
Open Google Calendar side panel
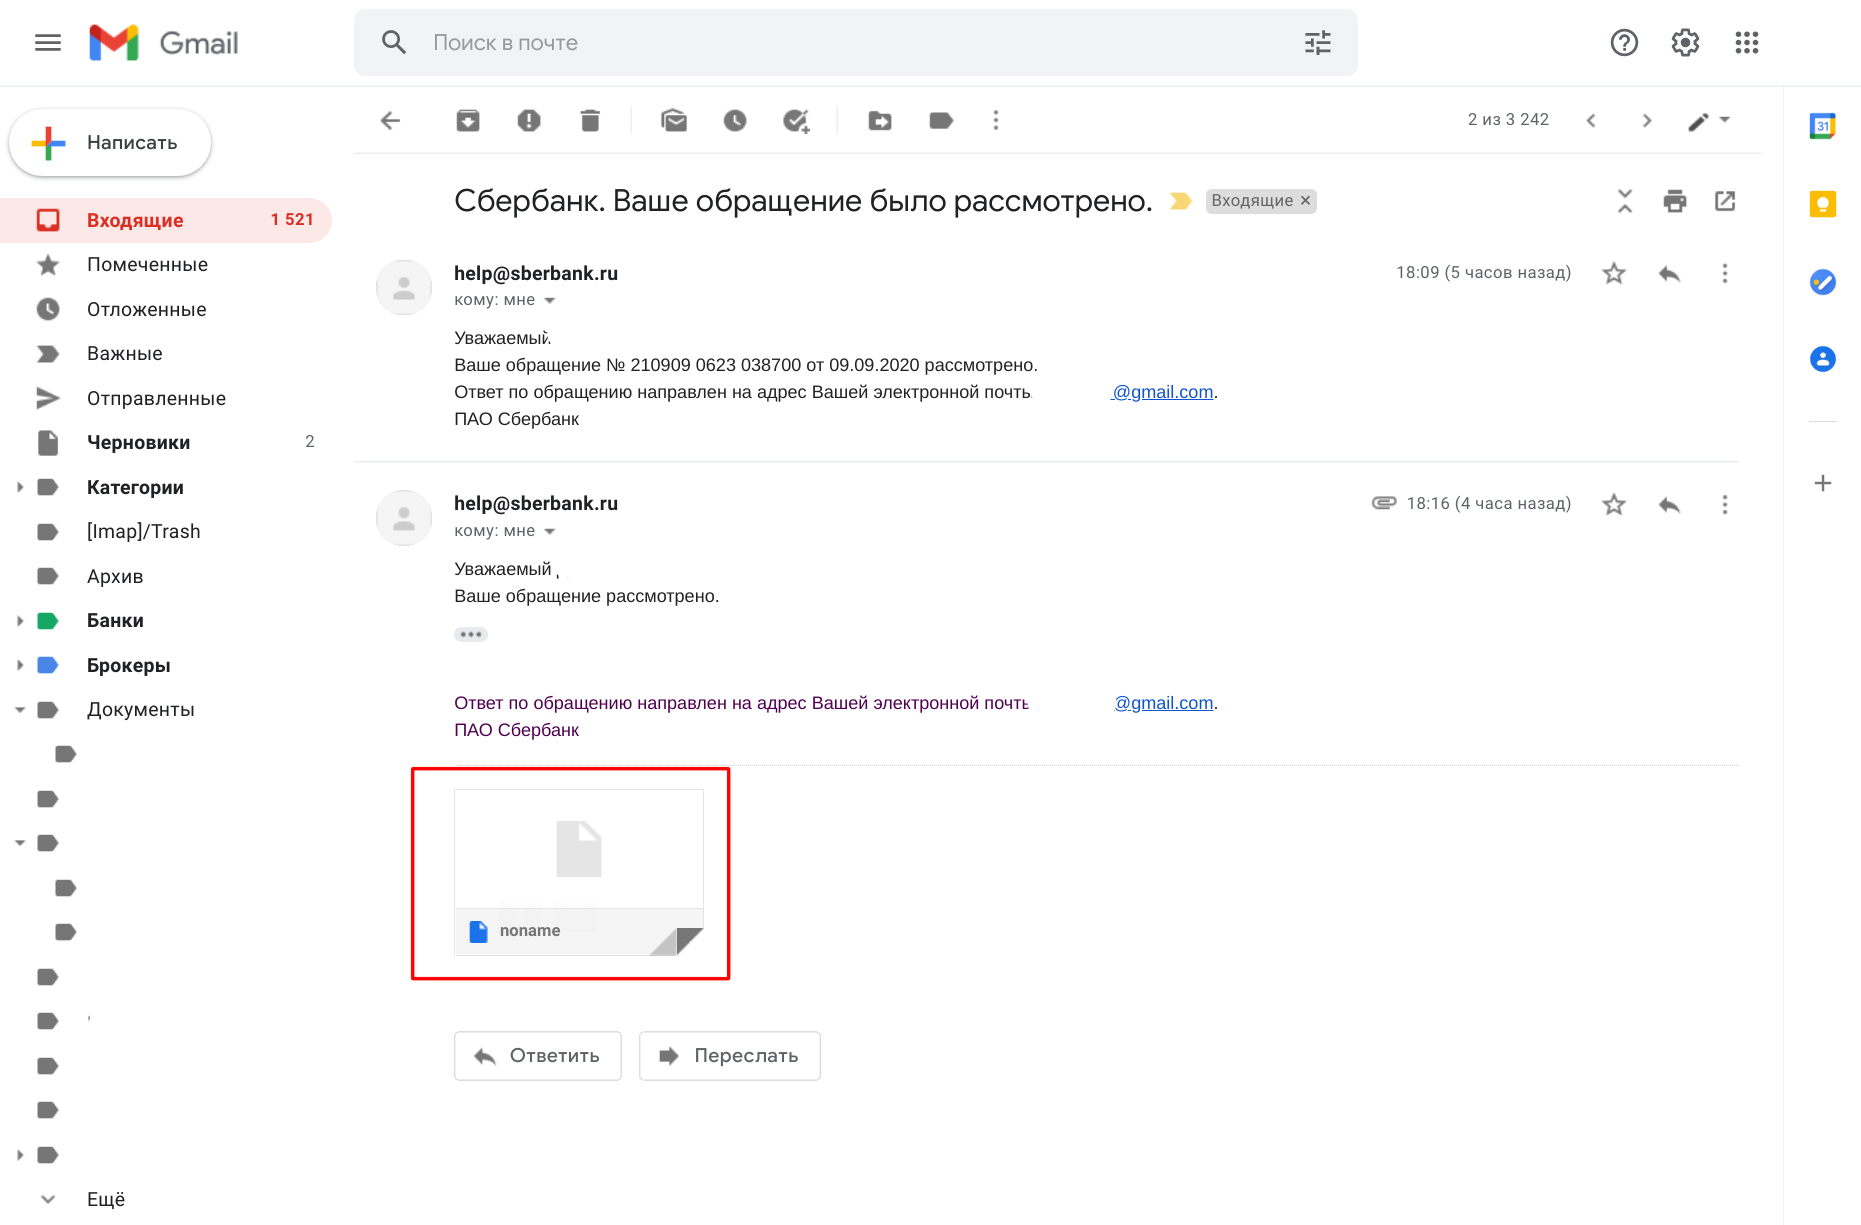coord(1822,126)
